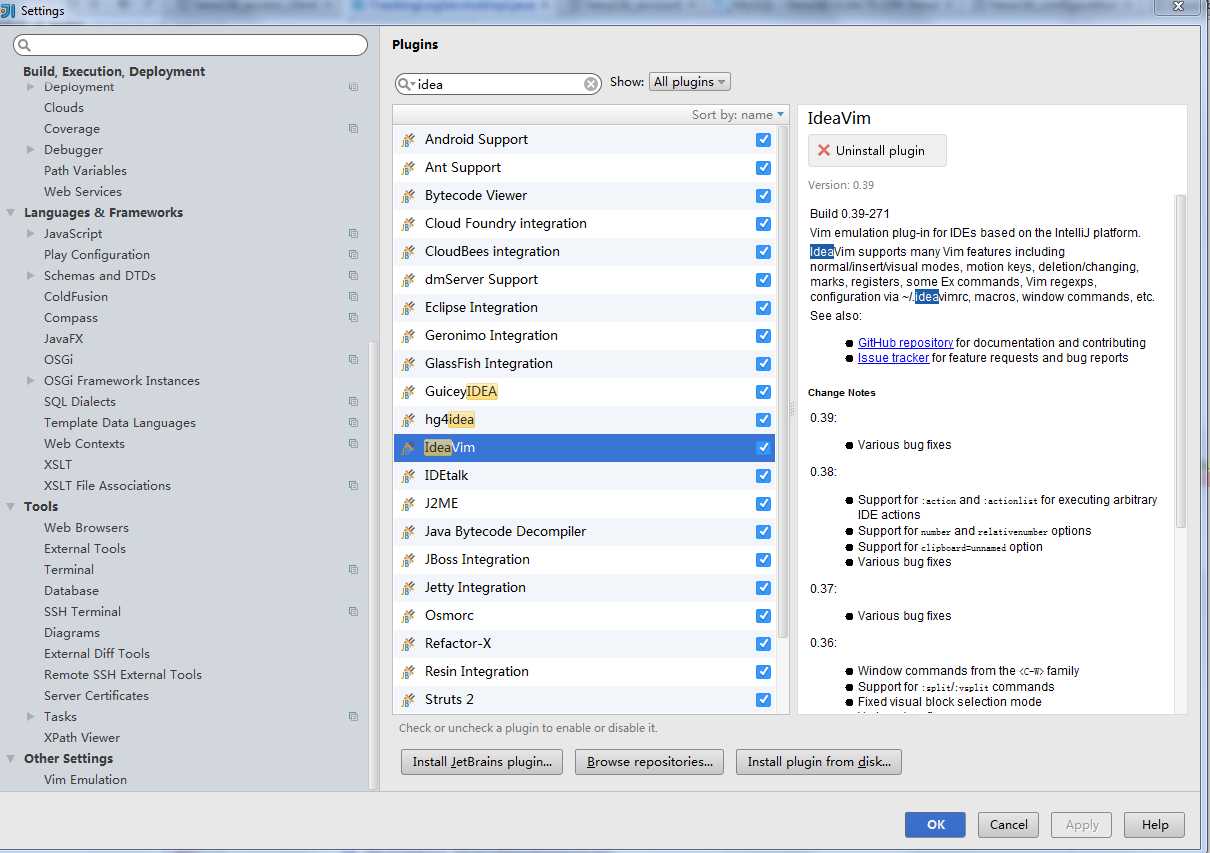Click the Uninstall plugin button

pyautogui.click(x=877, y=151)
